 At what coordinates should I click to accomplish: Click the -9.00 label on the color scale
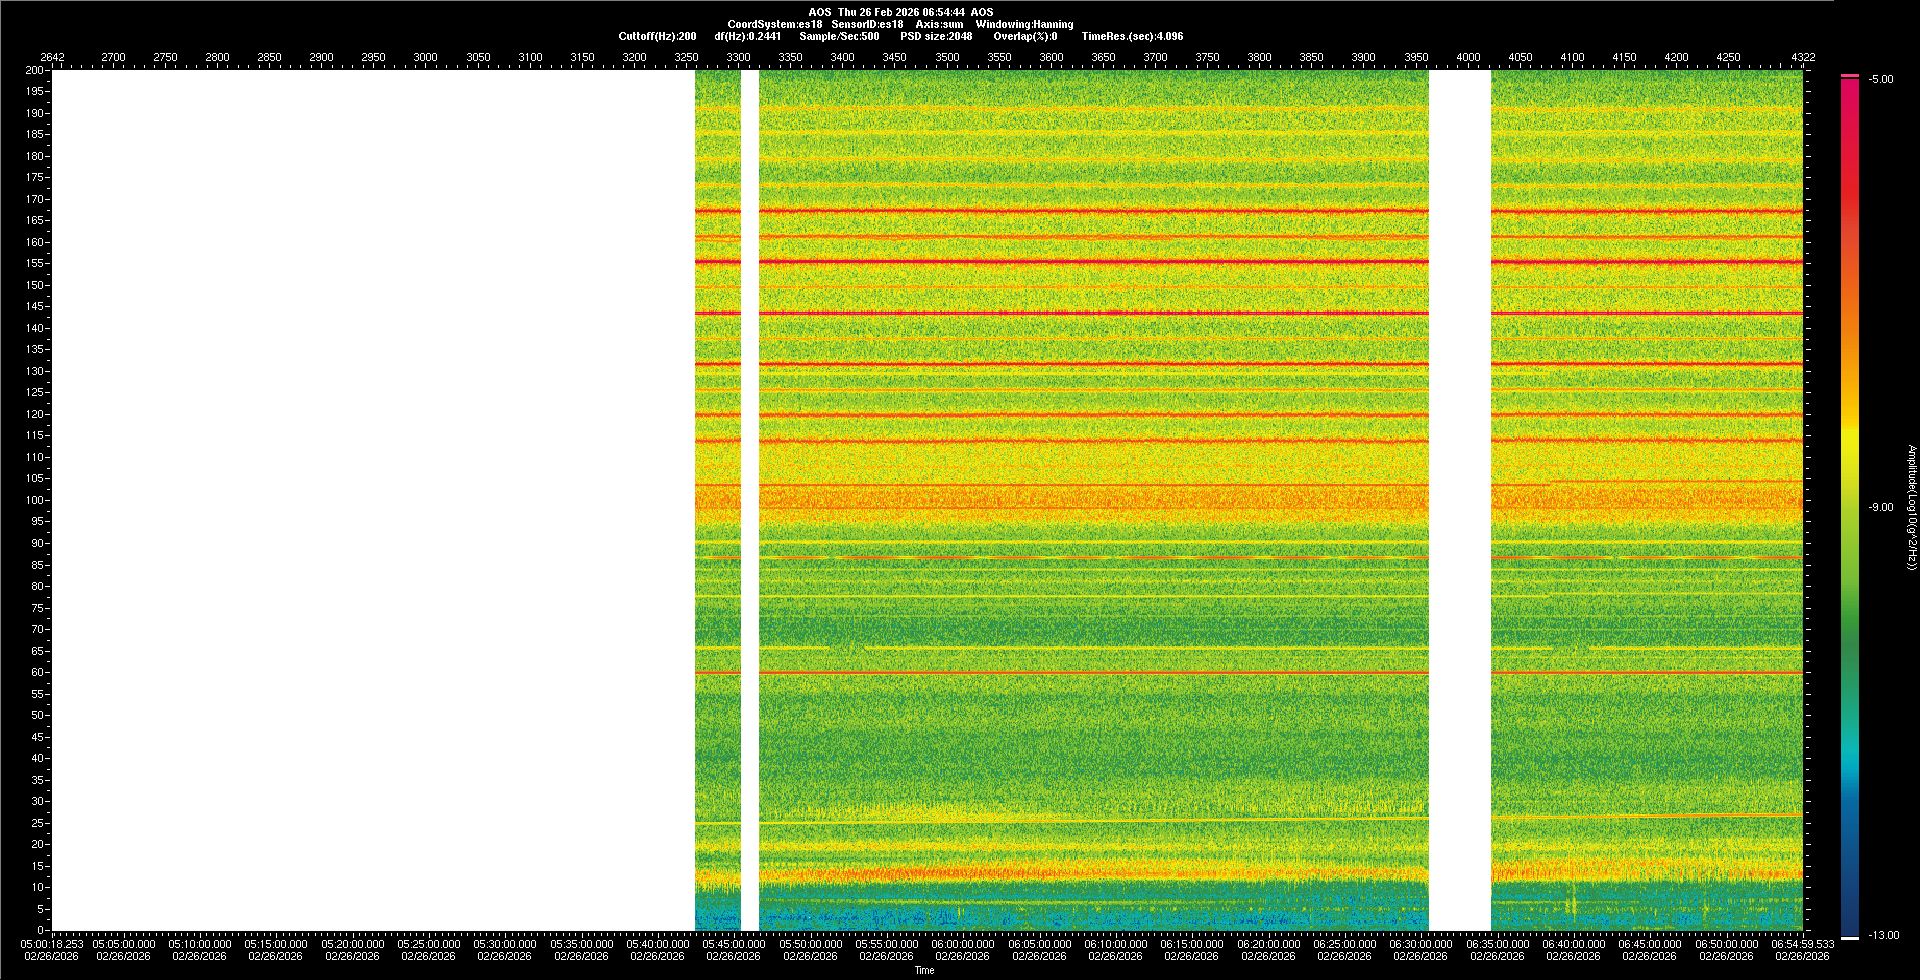point(1880,508)
